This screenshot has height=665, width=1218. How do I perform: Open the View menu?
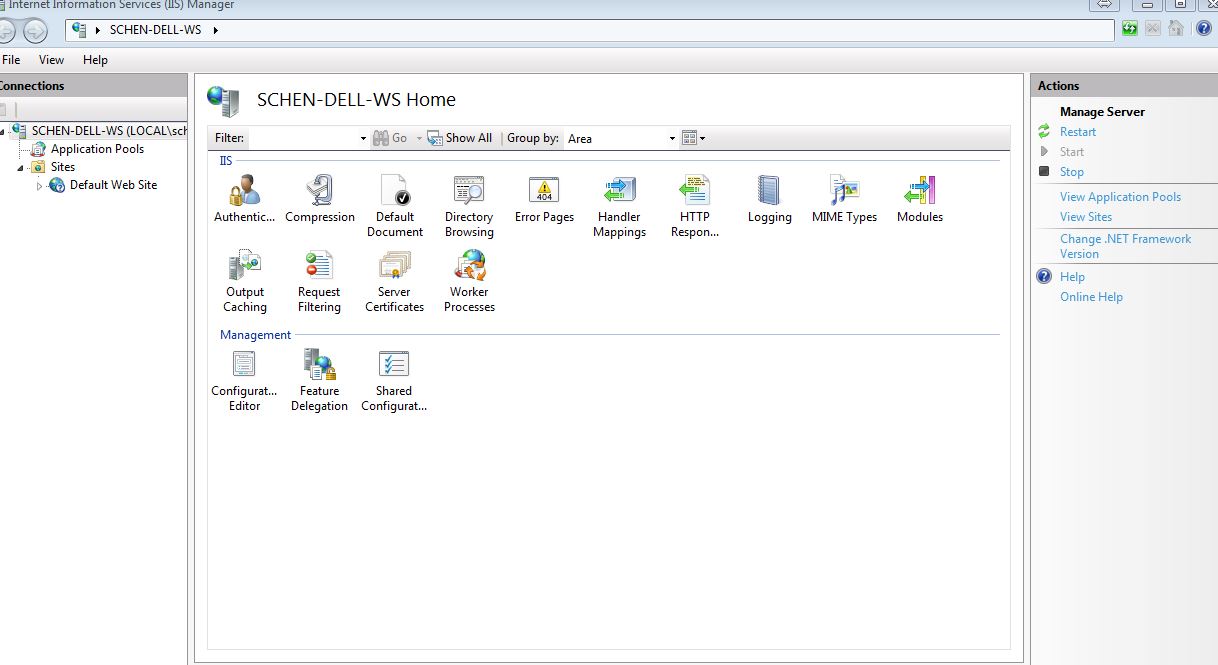[51, 59]
